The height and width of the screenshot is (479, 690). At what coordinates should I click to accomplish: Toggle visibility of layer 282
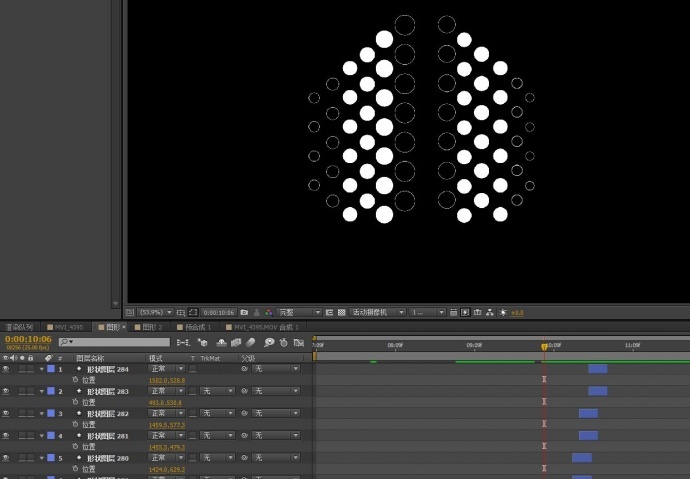tap(6, 413)
